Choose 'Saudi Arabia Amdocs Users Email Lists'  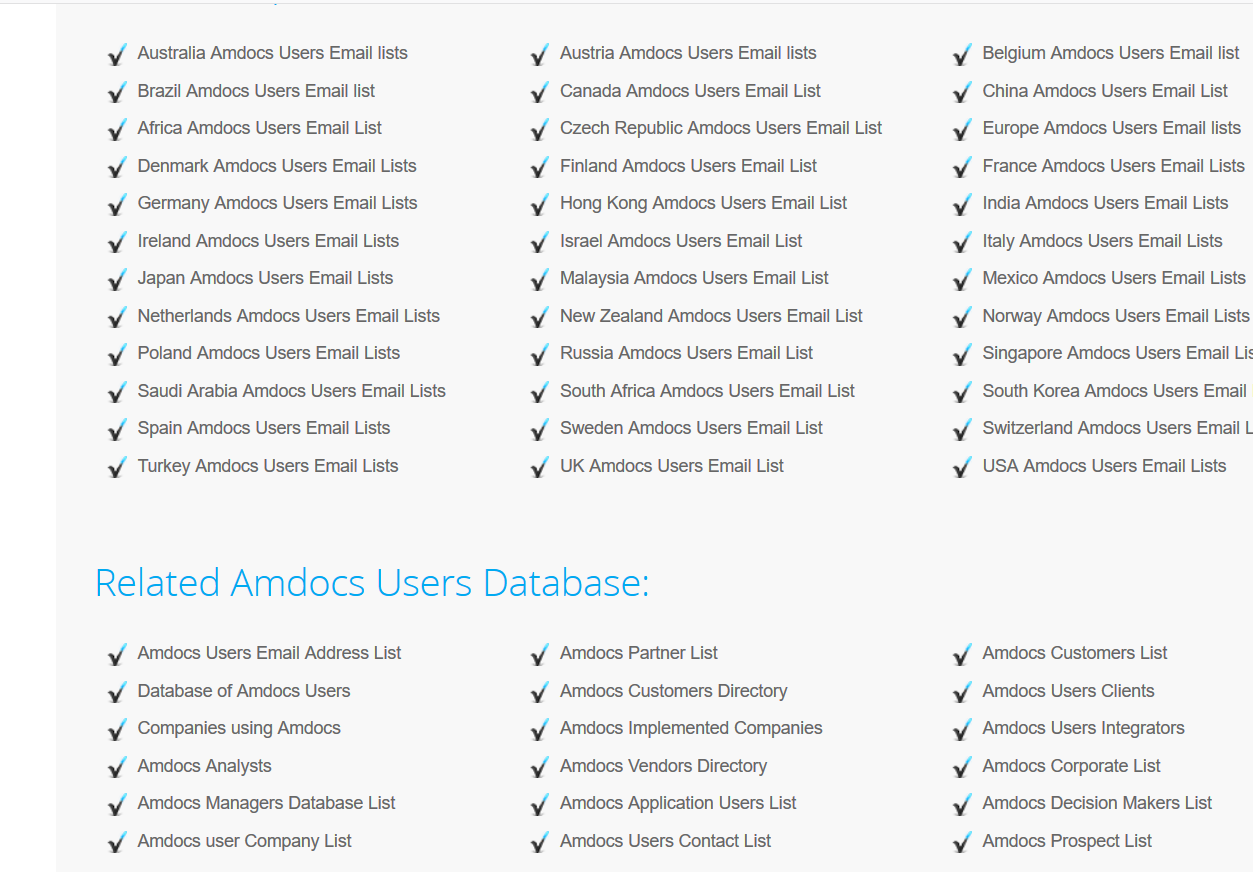(x=292, y=391)
